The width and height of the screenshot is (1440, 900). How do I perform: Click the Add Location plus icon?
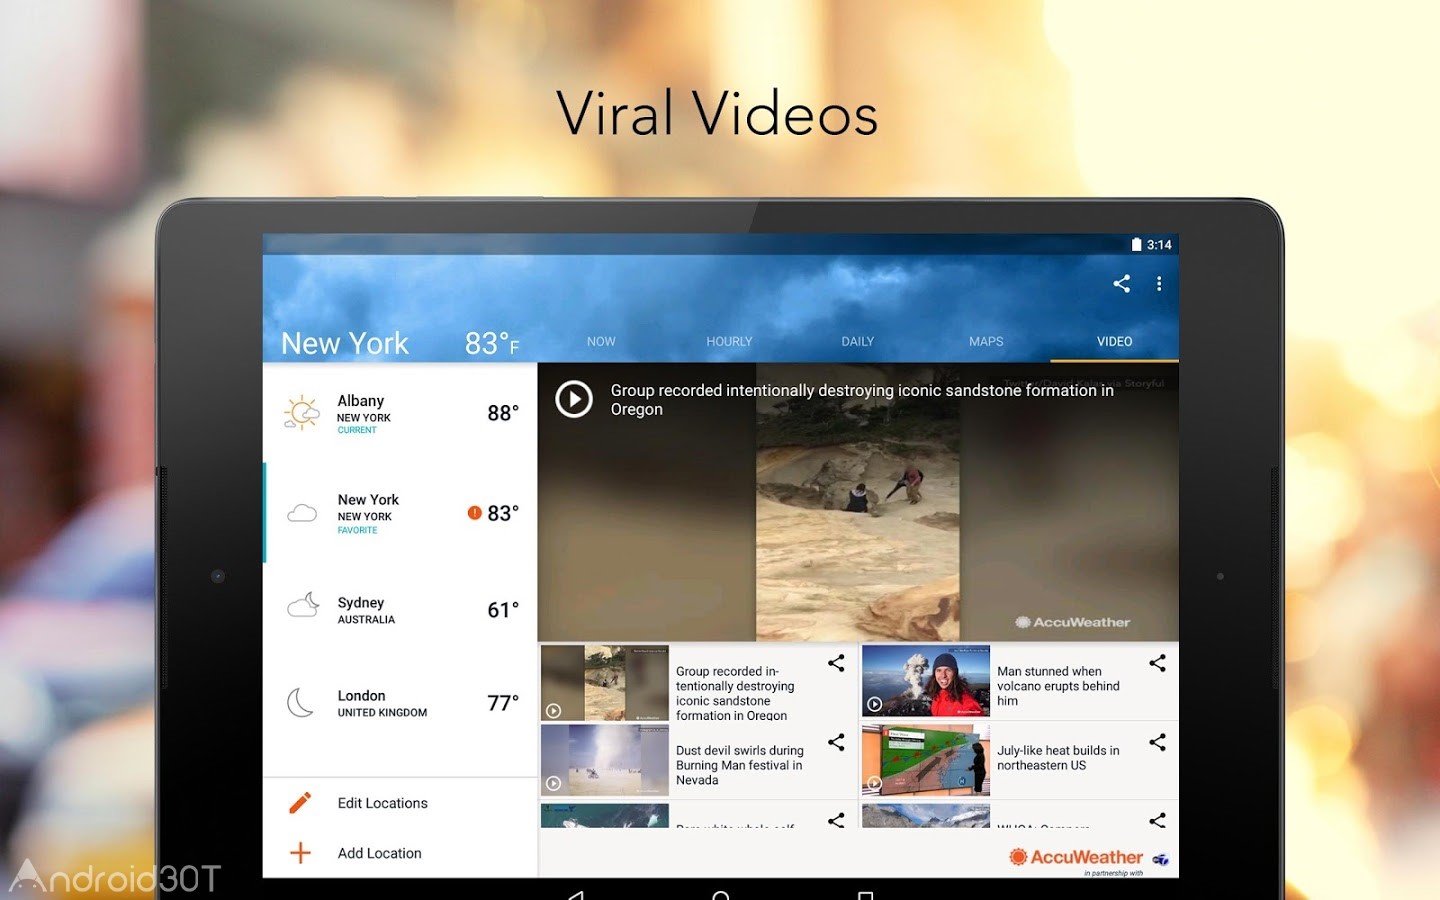(300, 853)
